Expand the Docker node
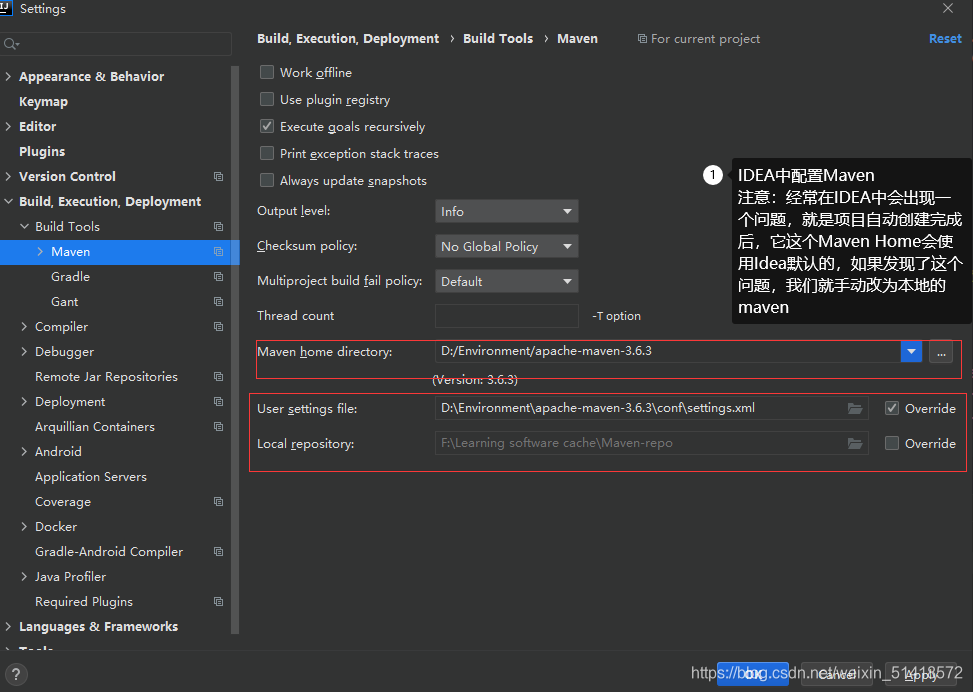The width and height of the screenshot is (973, 692). [24, 526]
